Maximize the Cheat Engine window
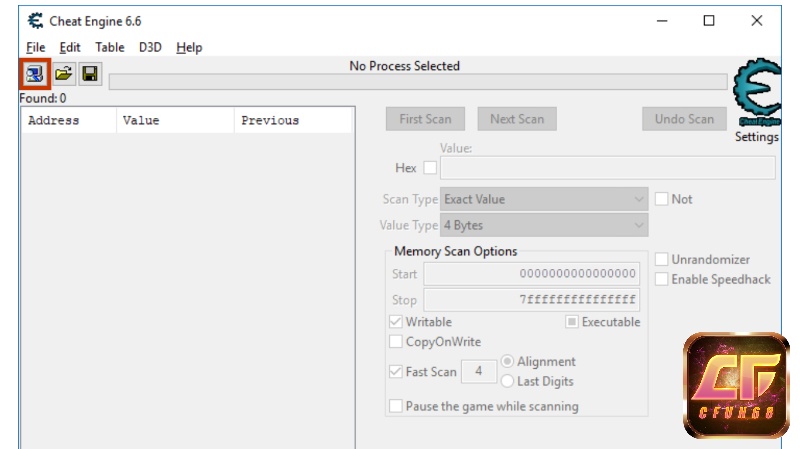The height and width of the screenshot is (449, 800). point(709,21)
